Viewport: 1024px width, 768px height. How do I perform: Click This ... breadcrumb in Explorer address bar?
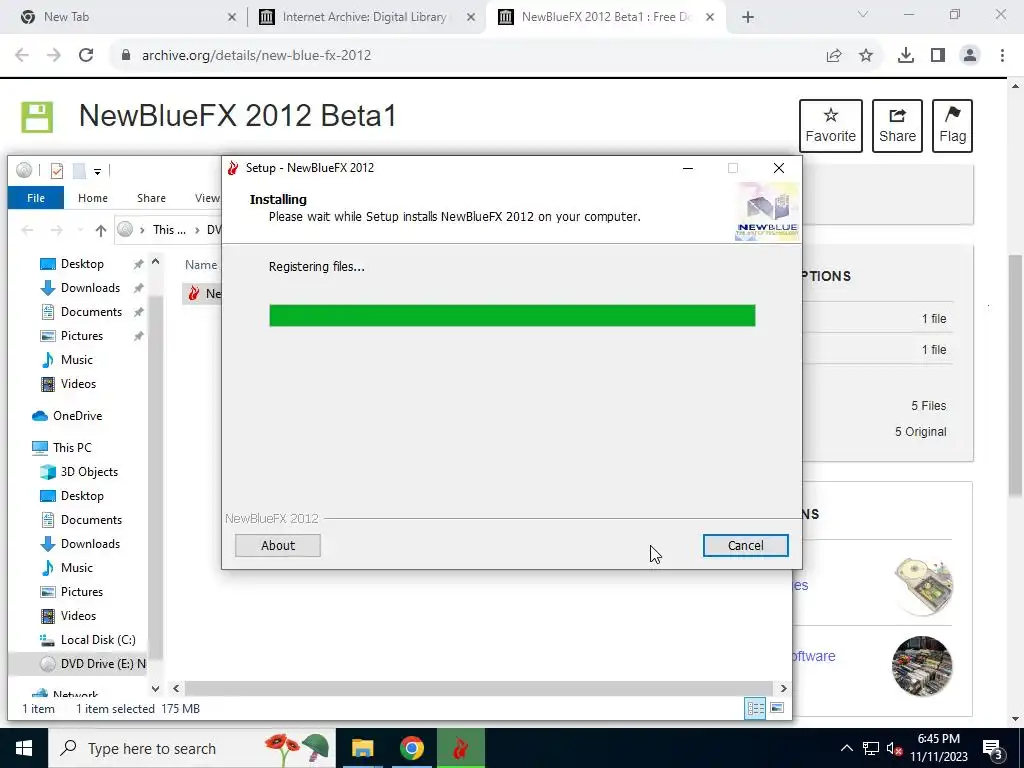pos(169,230)
